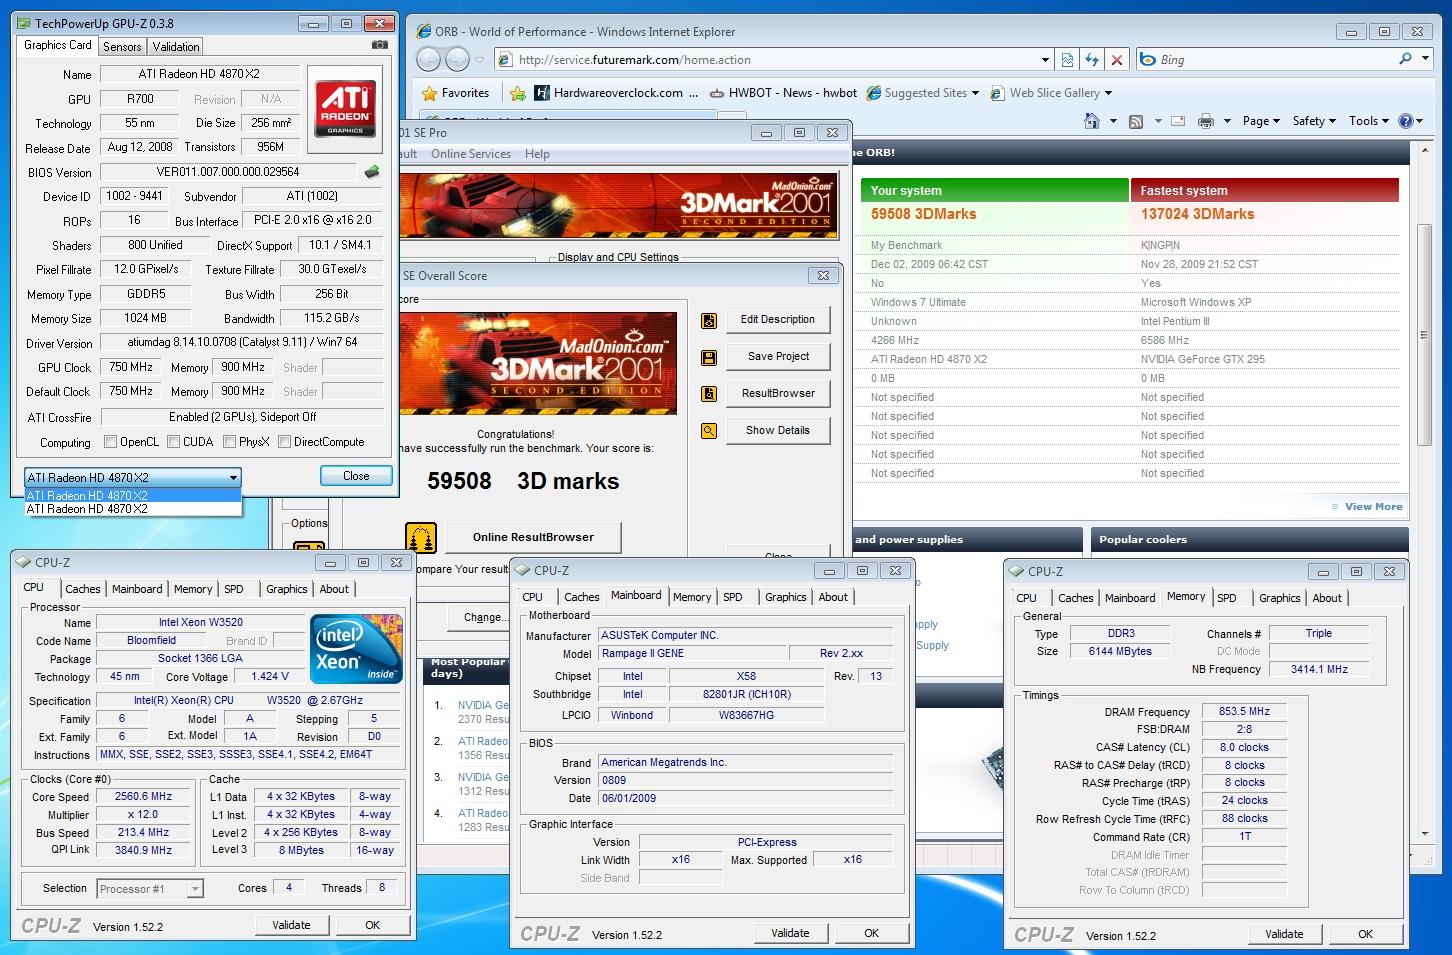The width and height of the screenshot is (1452, 955).
Task: Click the ResultBrowser icon beside its button
Action: tap(709, 394)
